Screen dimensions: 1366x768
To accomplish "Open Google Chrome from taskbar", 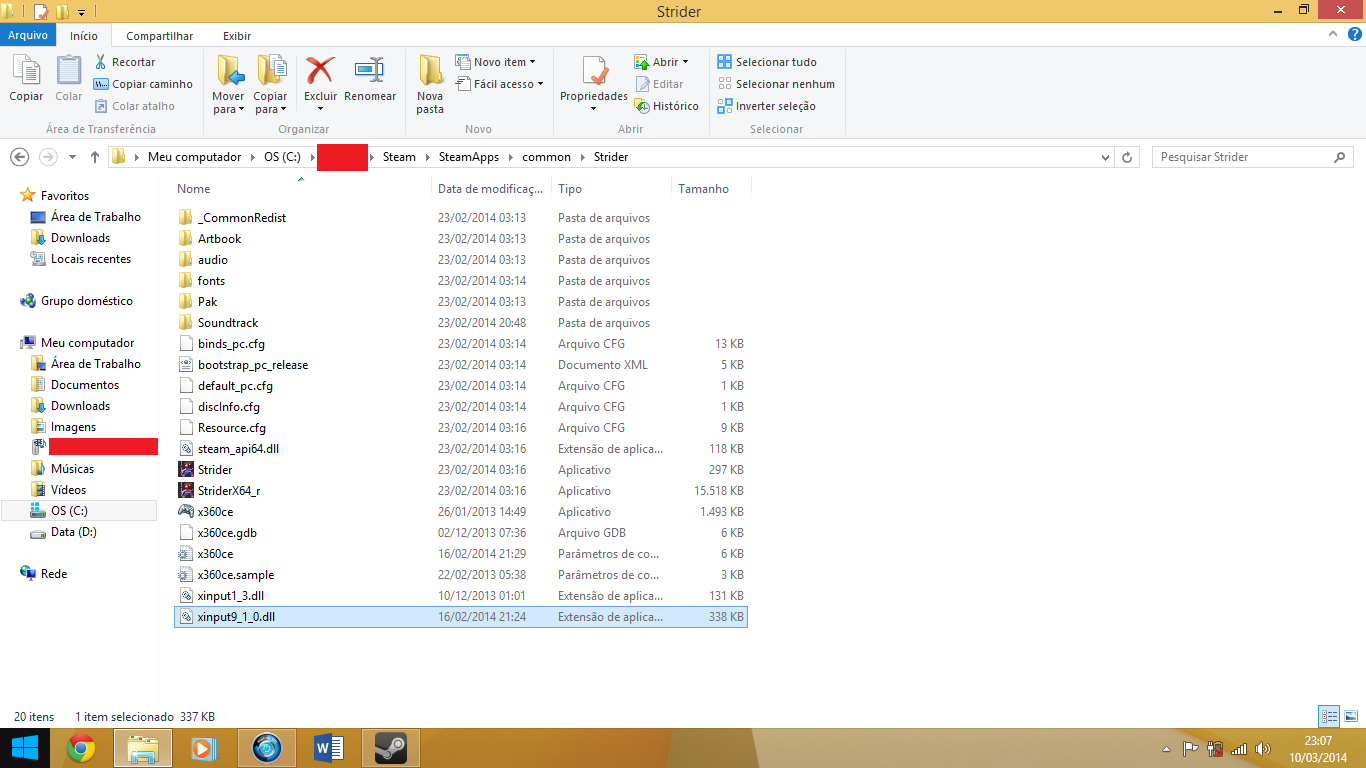I will [x=81, y=748].
